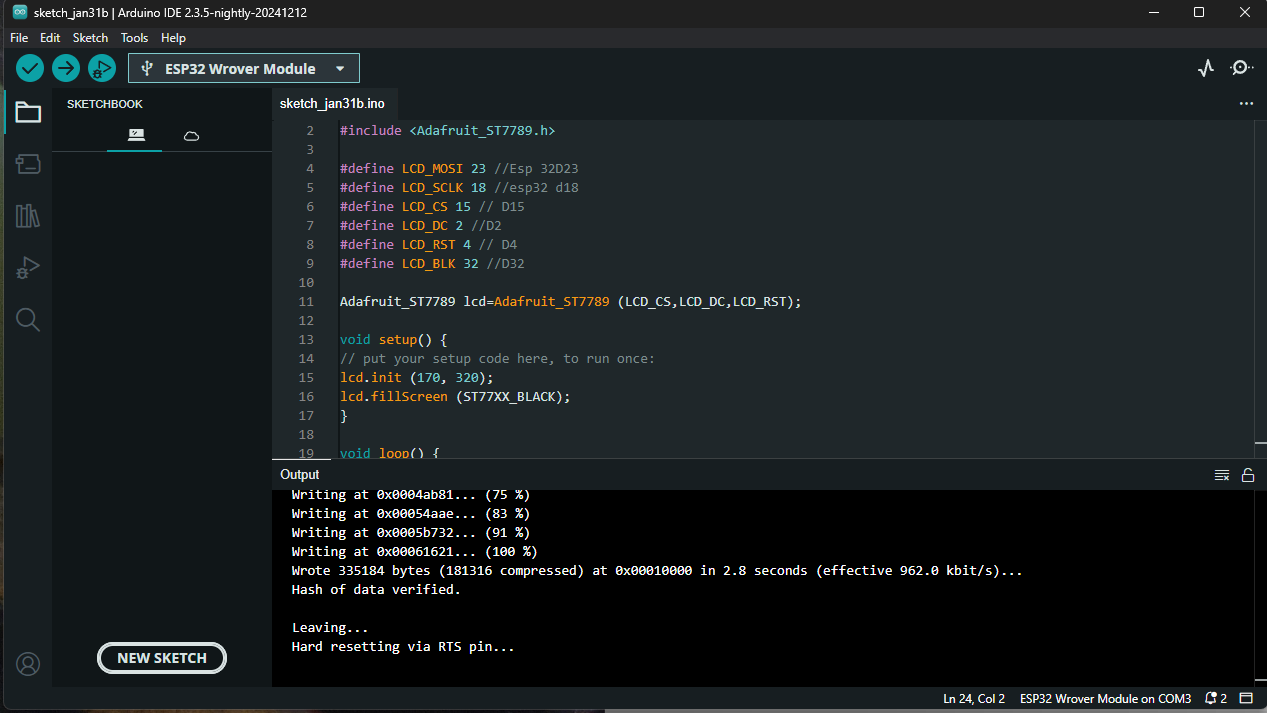Open the Sketch menu
1267x713 pixels.
[90, 38]
